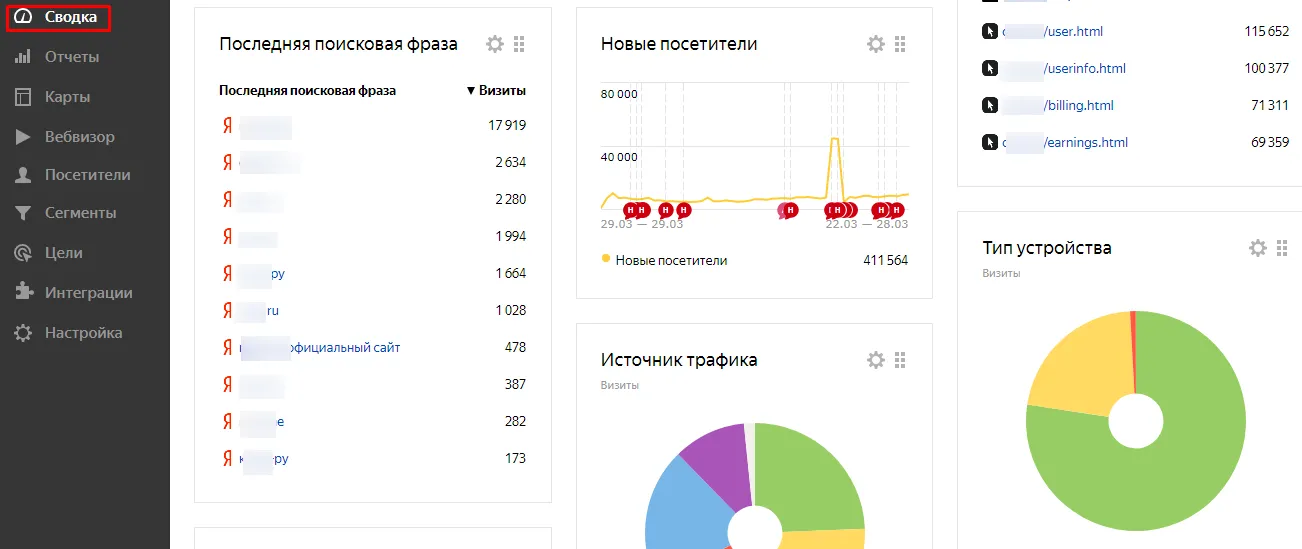Click cursor icon beside /userinfo.html
The height and width of the screenshot is (549, 1302).
990,68
